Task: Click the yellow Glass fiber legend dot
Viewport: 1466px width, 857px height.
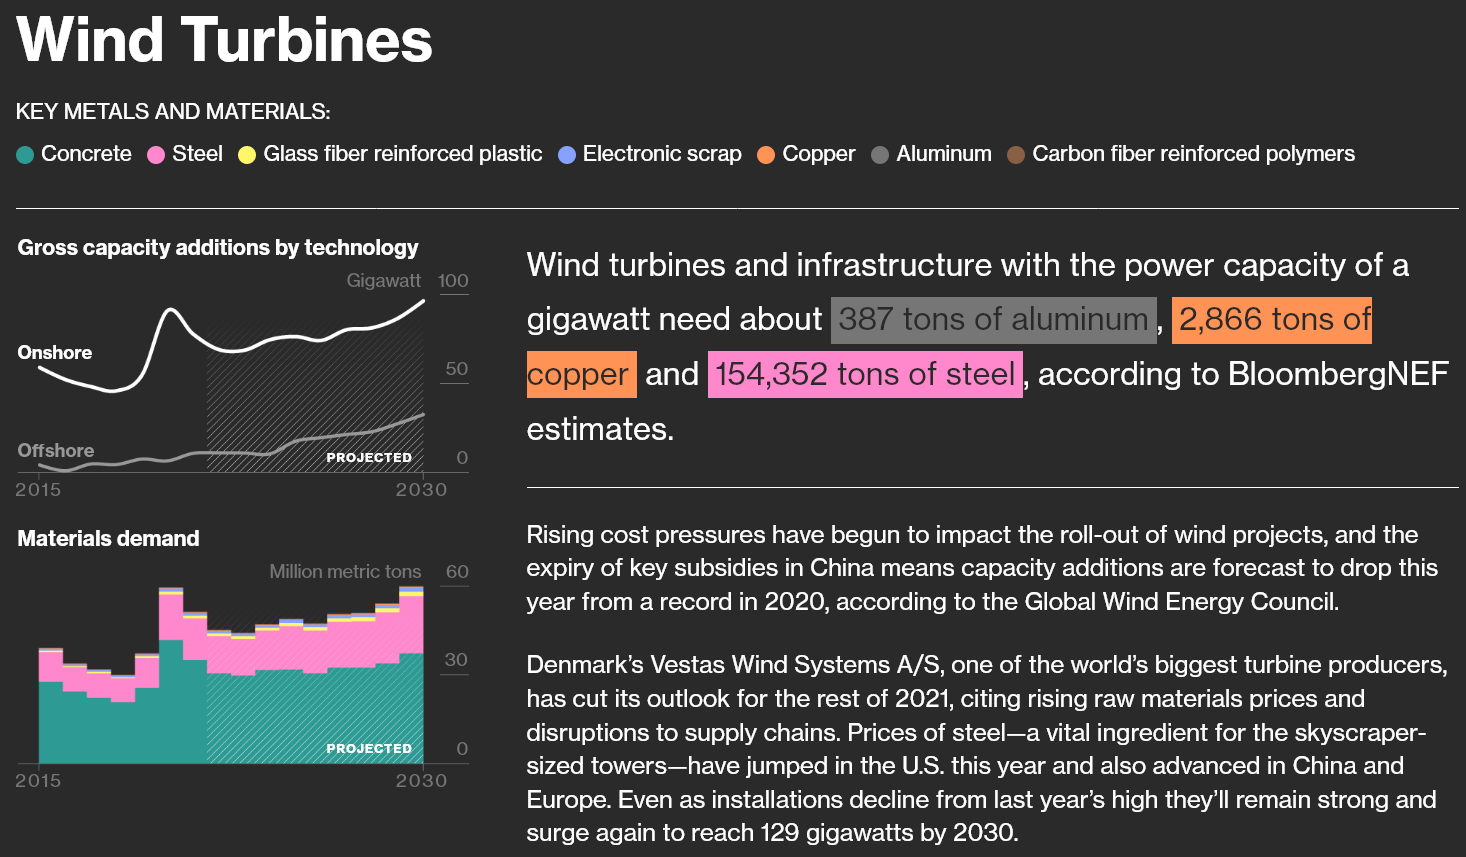Action: (247, 155)
